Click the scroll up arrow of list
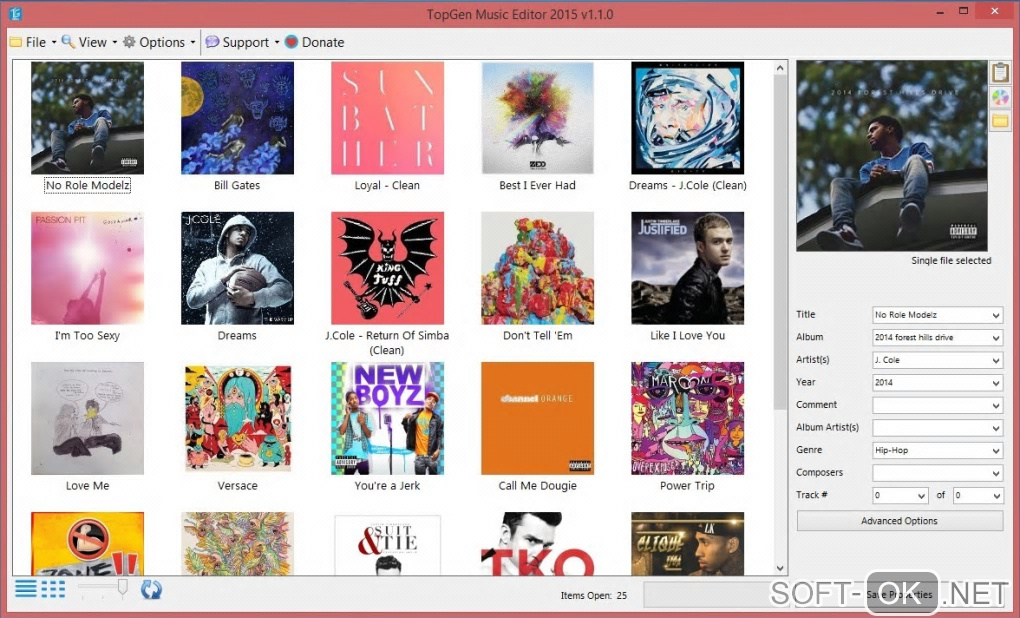This screenshot has height=618, width=1020. 780,68
